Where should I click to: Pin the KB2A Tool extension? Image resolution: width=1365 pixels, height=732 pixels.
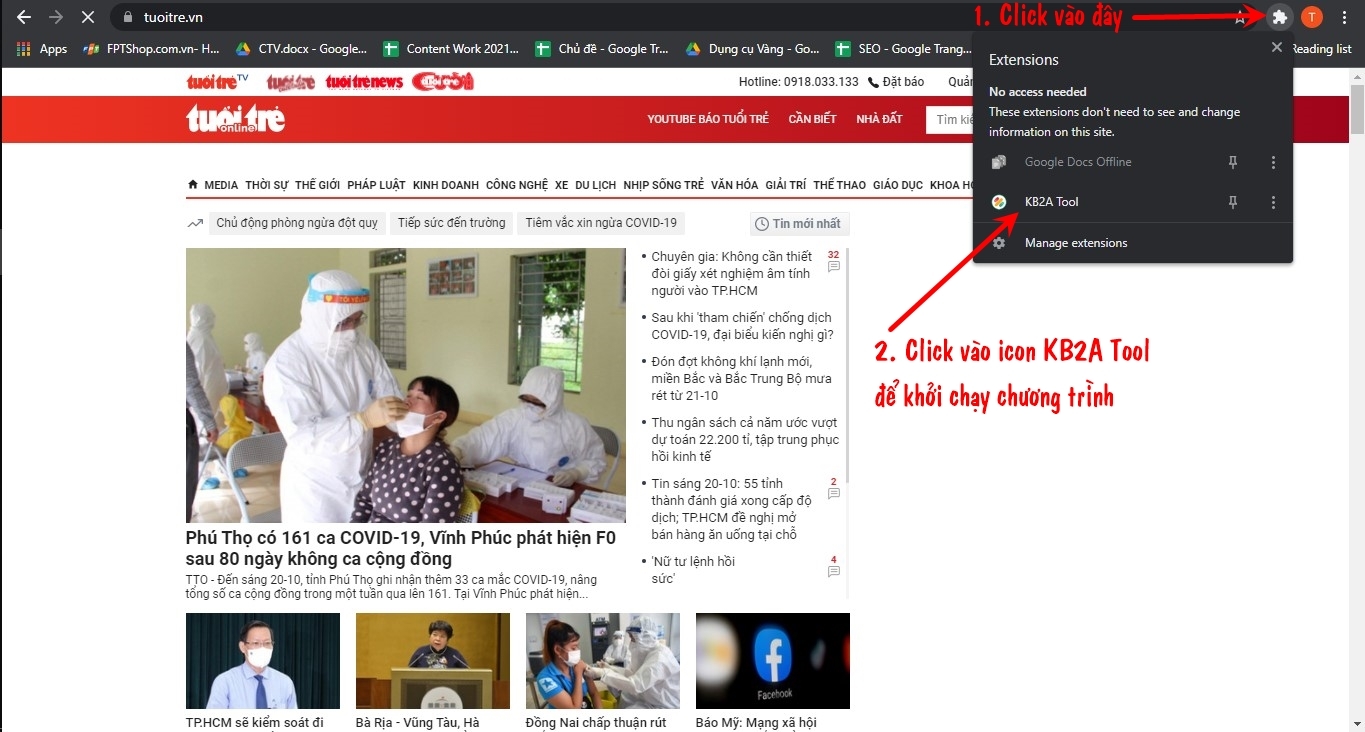click(x=1233, y=202)
